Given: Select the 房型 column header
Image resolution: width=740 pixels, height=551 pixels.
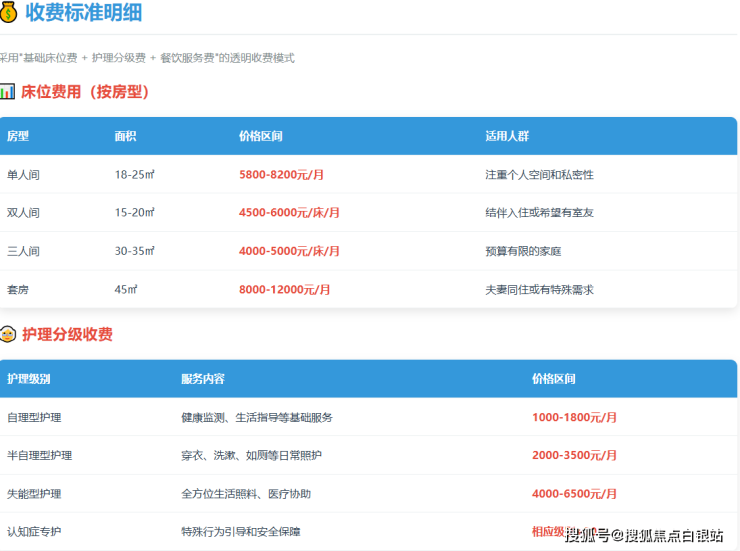Looking at the screenshot, I should (x=18, y=136).
